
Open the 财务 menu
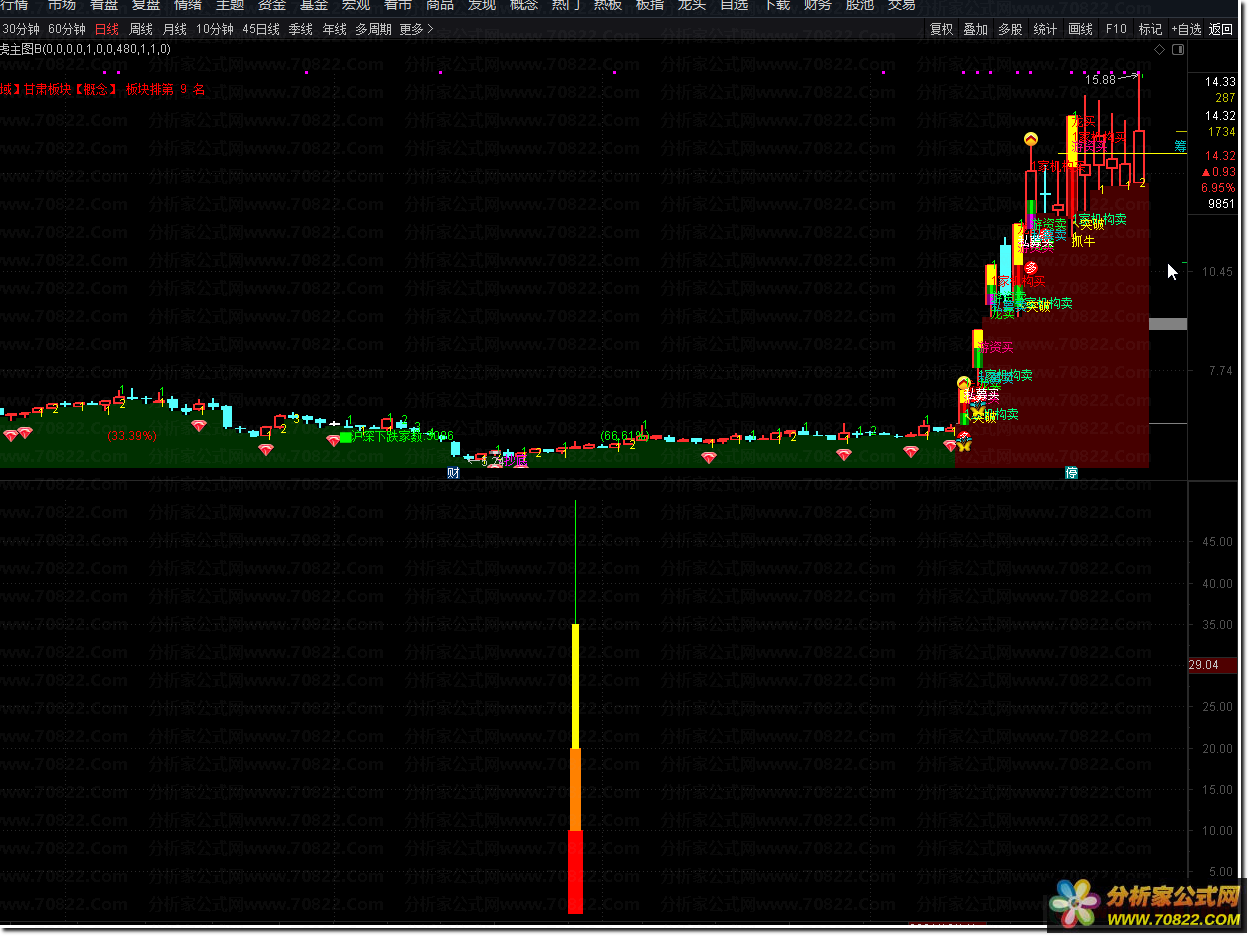[x=818, y=5]
